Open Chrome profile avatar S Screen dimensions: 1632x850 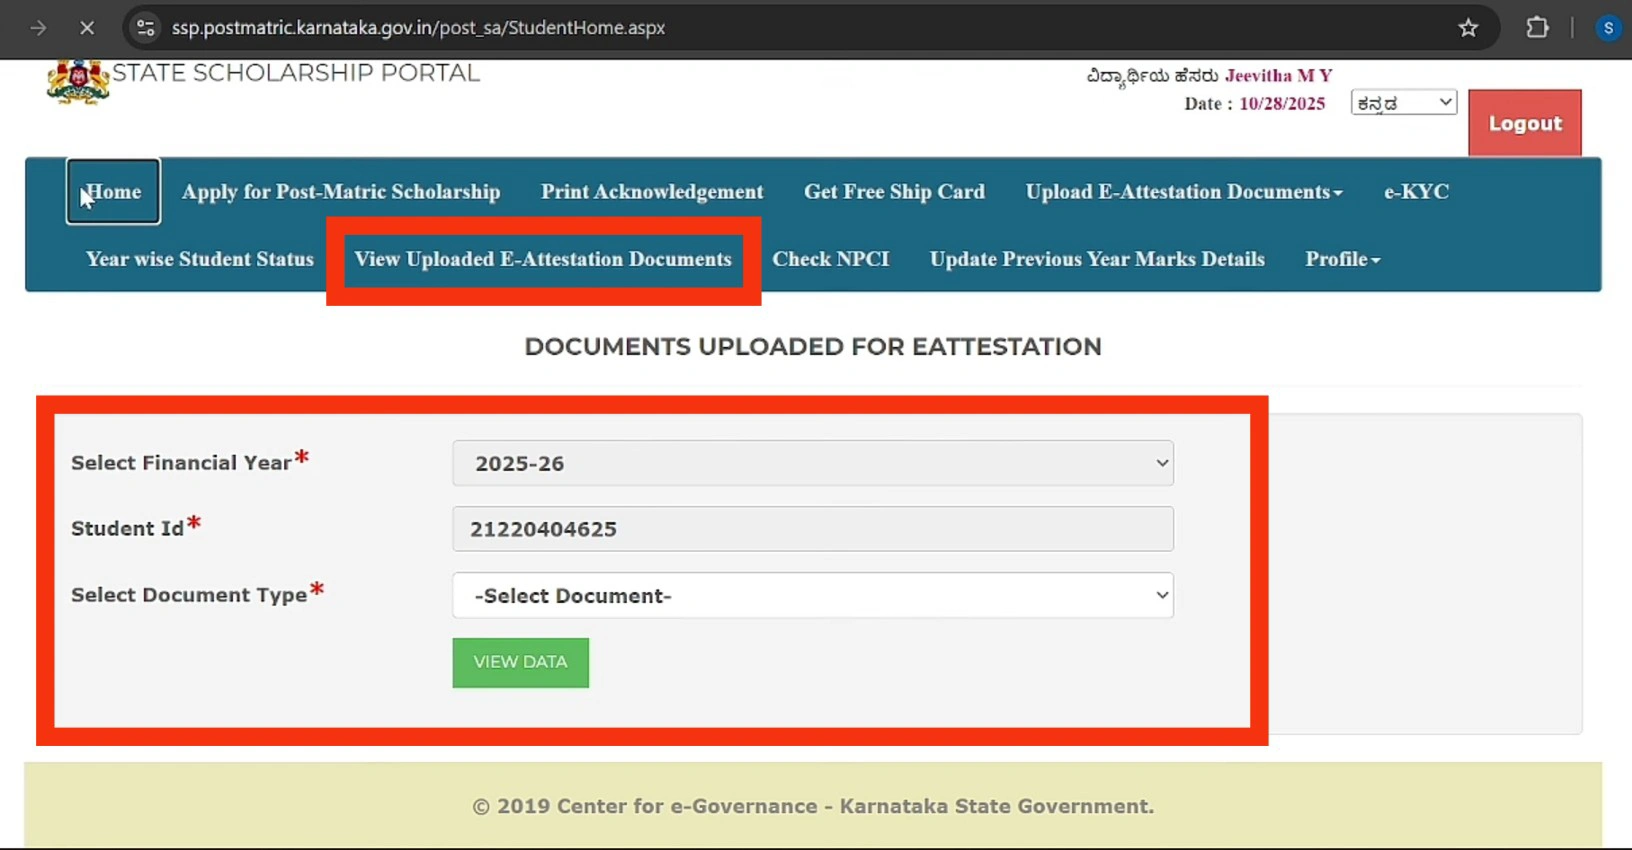1608,28
